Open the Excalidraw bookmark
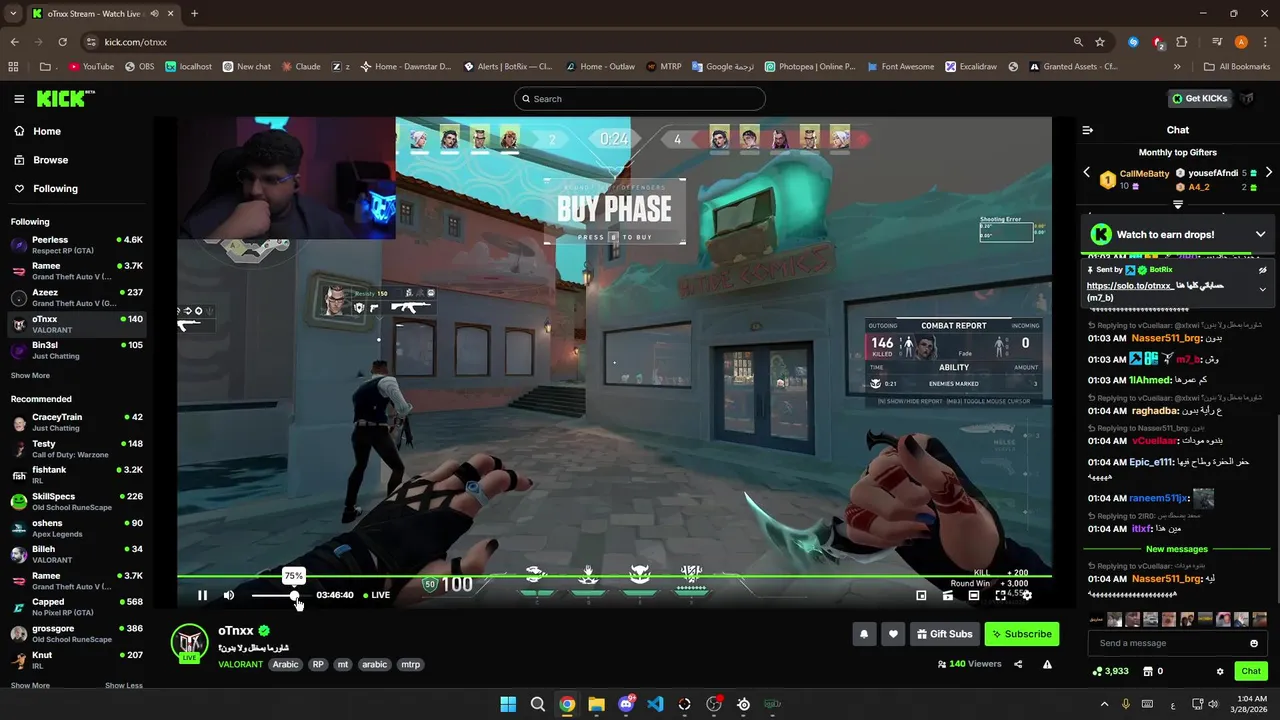1280x720 pixels. [972, 67]
